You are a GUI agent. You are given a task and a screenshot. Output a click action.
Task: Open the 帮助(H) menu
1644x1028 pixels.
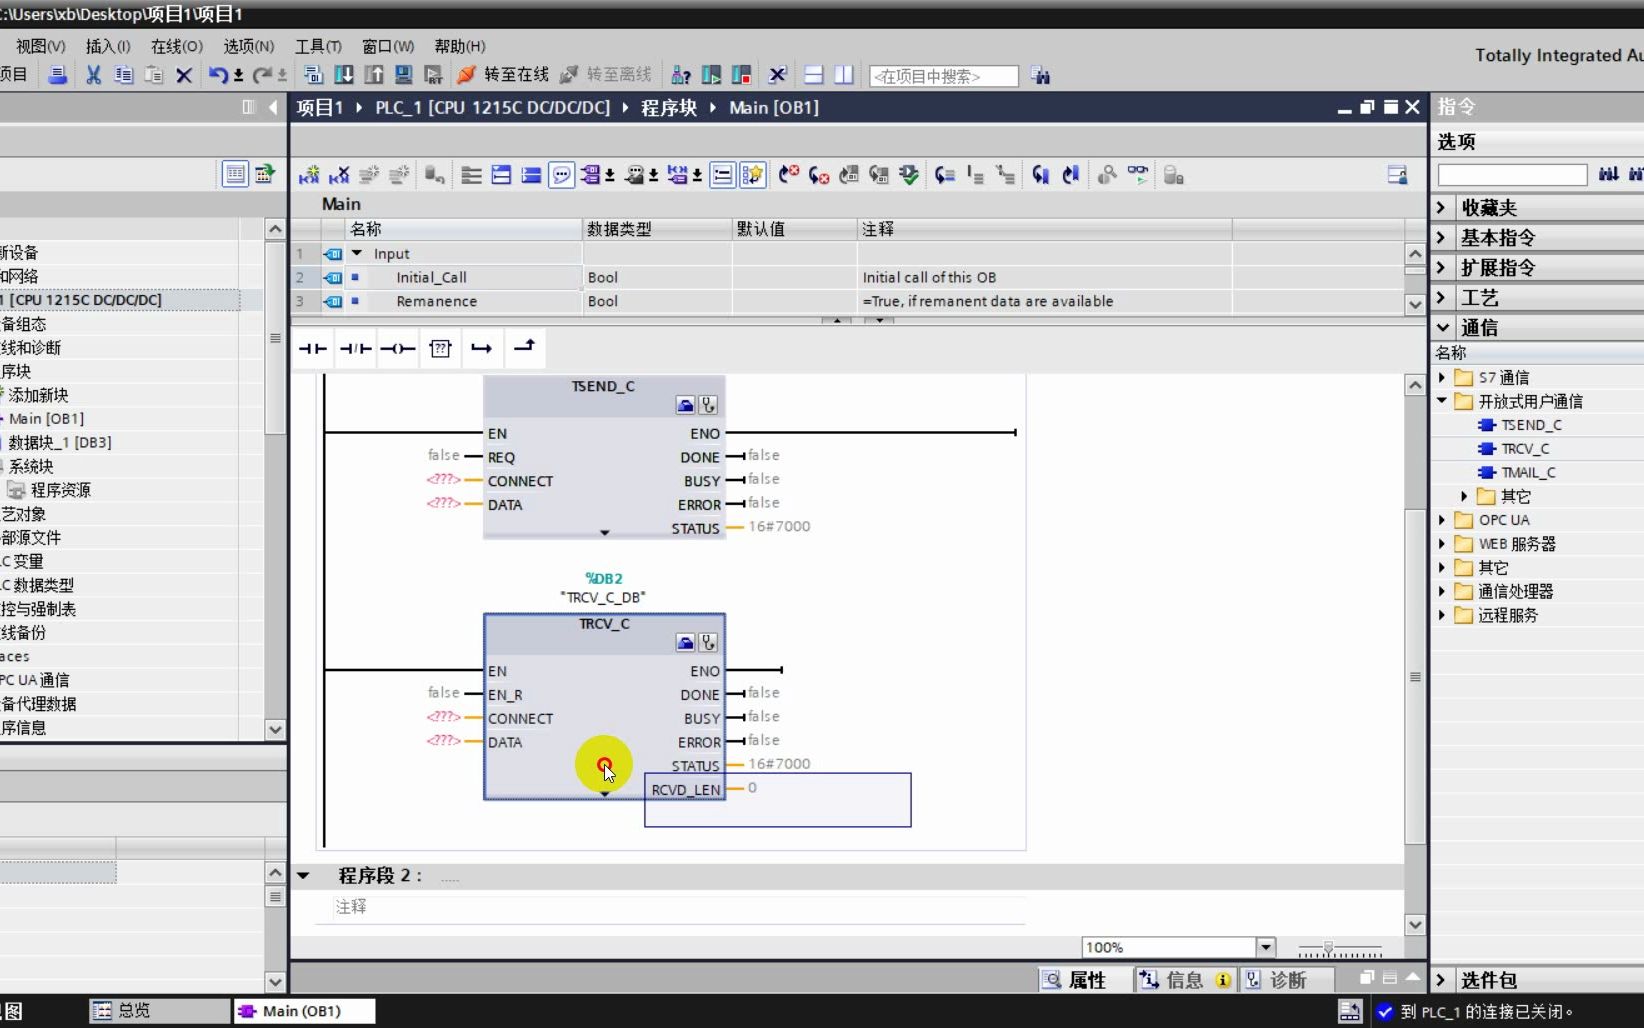click(x=459, y=46)
